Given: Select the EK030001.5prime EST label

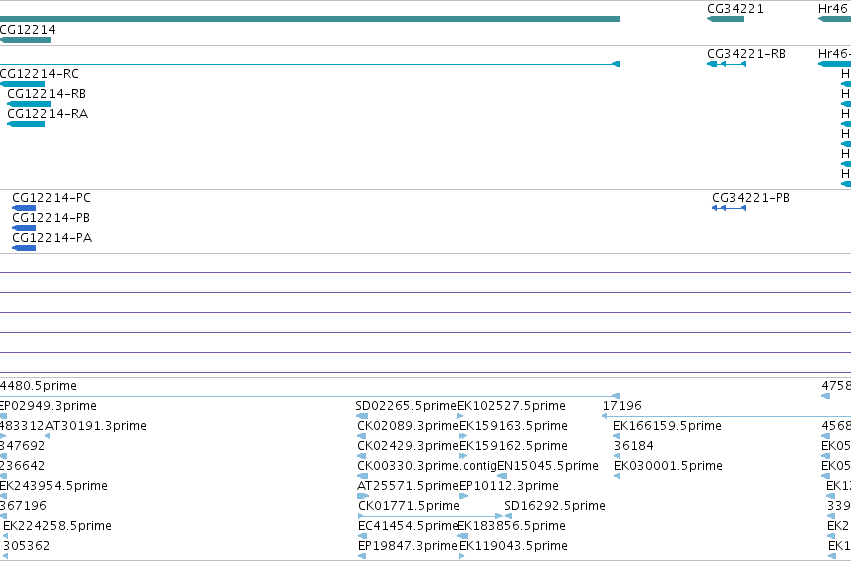Looking at the screenshot, I should click(x=668, y=466).
